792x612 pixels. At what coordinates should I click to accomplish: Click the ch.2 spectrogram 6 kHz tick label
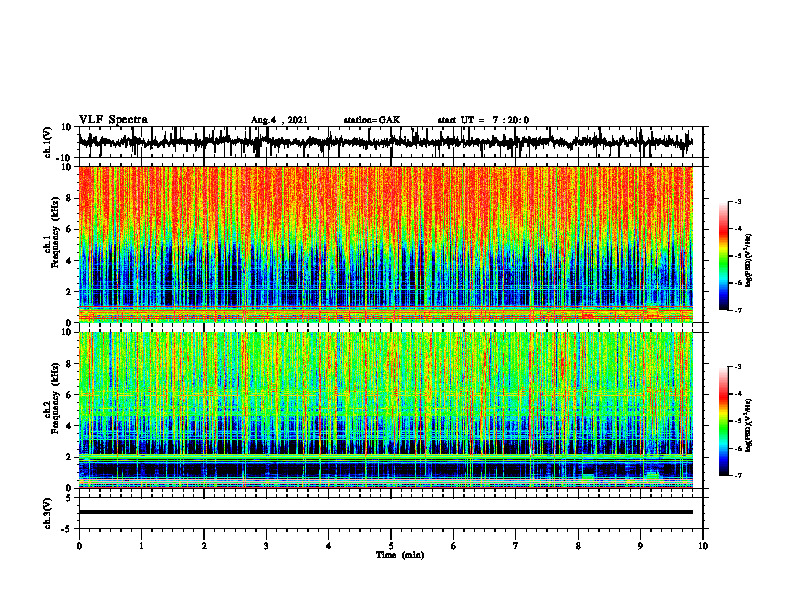(69, 395)
